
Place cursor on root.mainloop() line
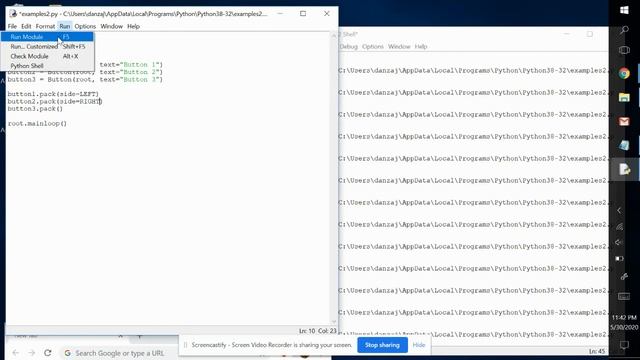click(37, 123)
